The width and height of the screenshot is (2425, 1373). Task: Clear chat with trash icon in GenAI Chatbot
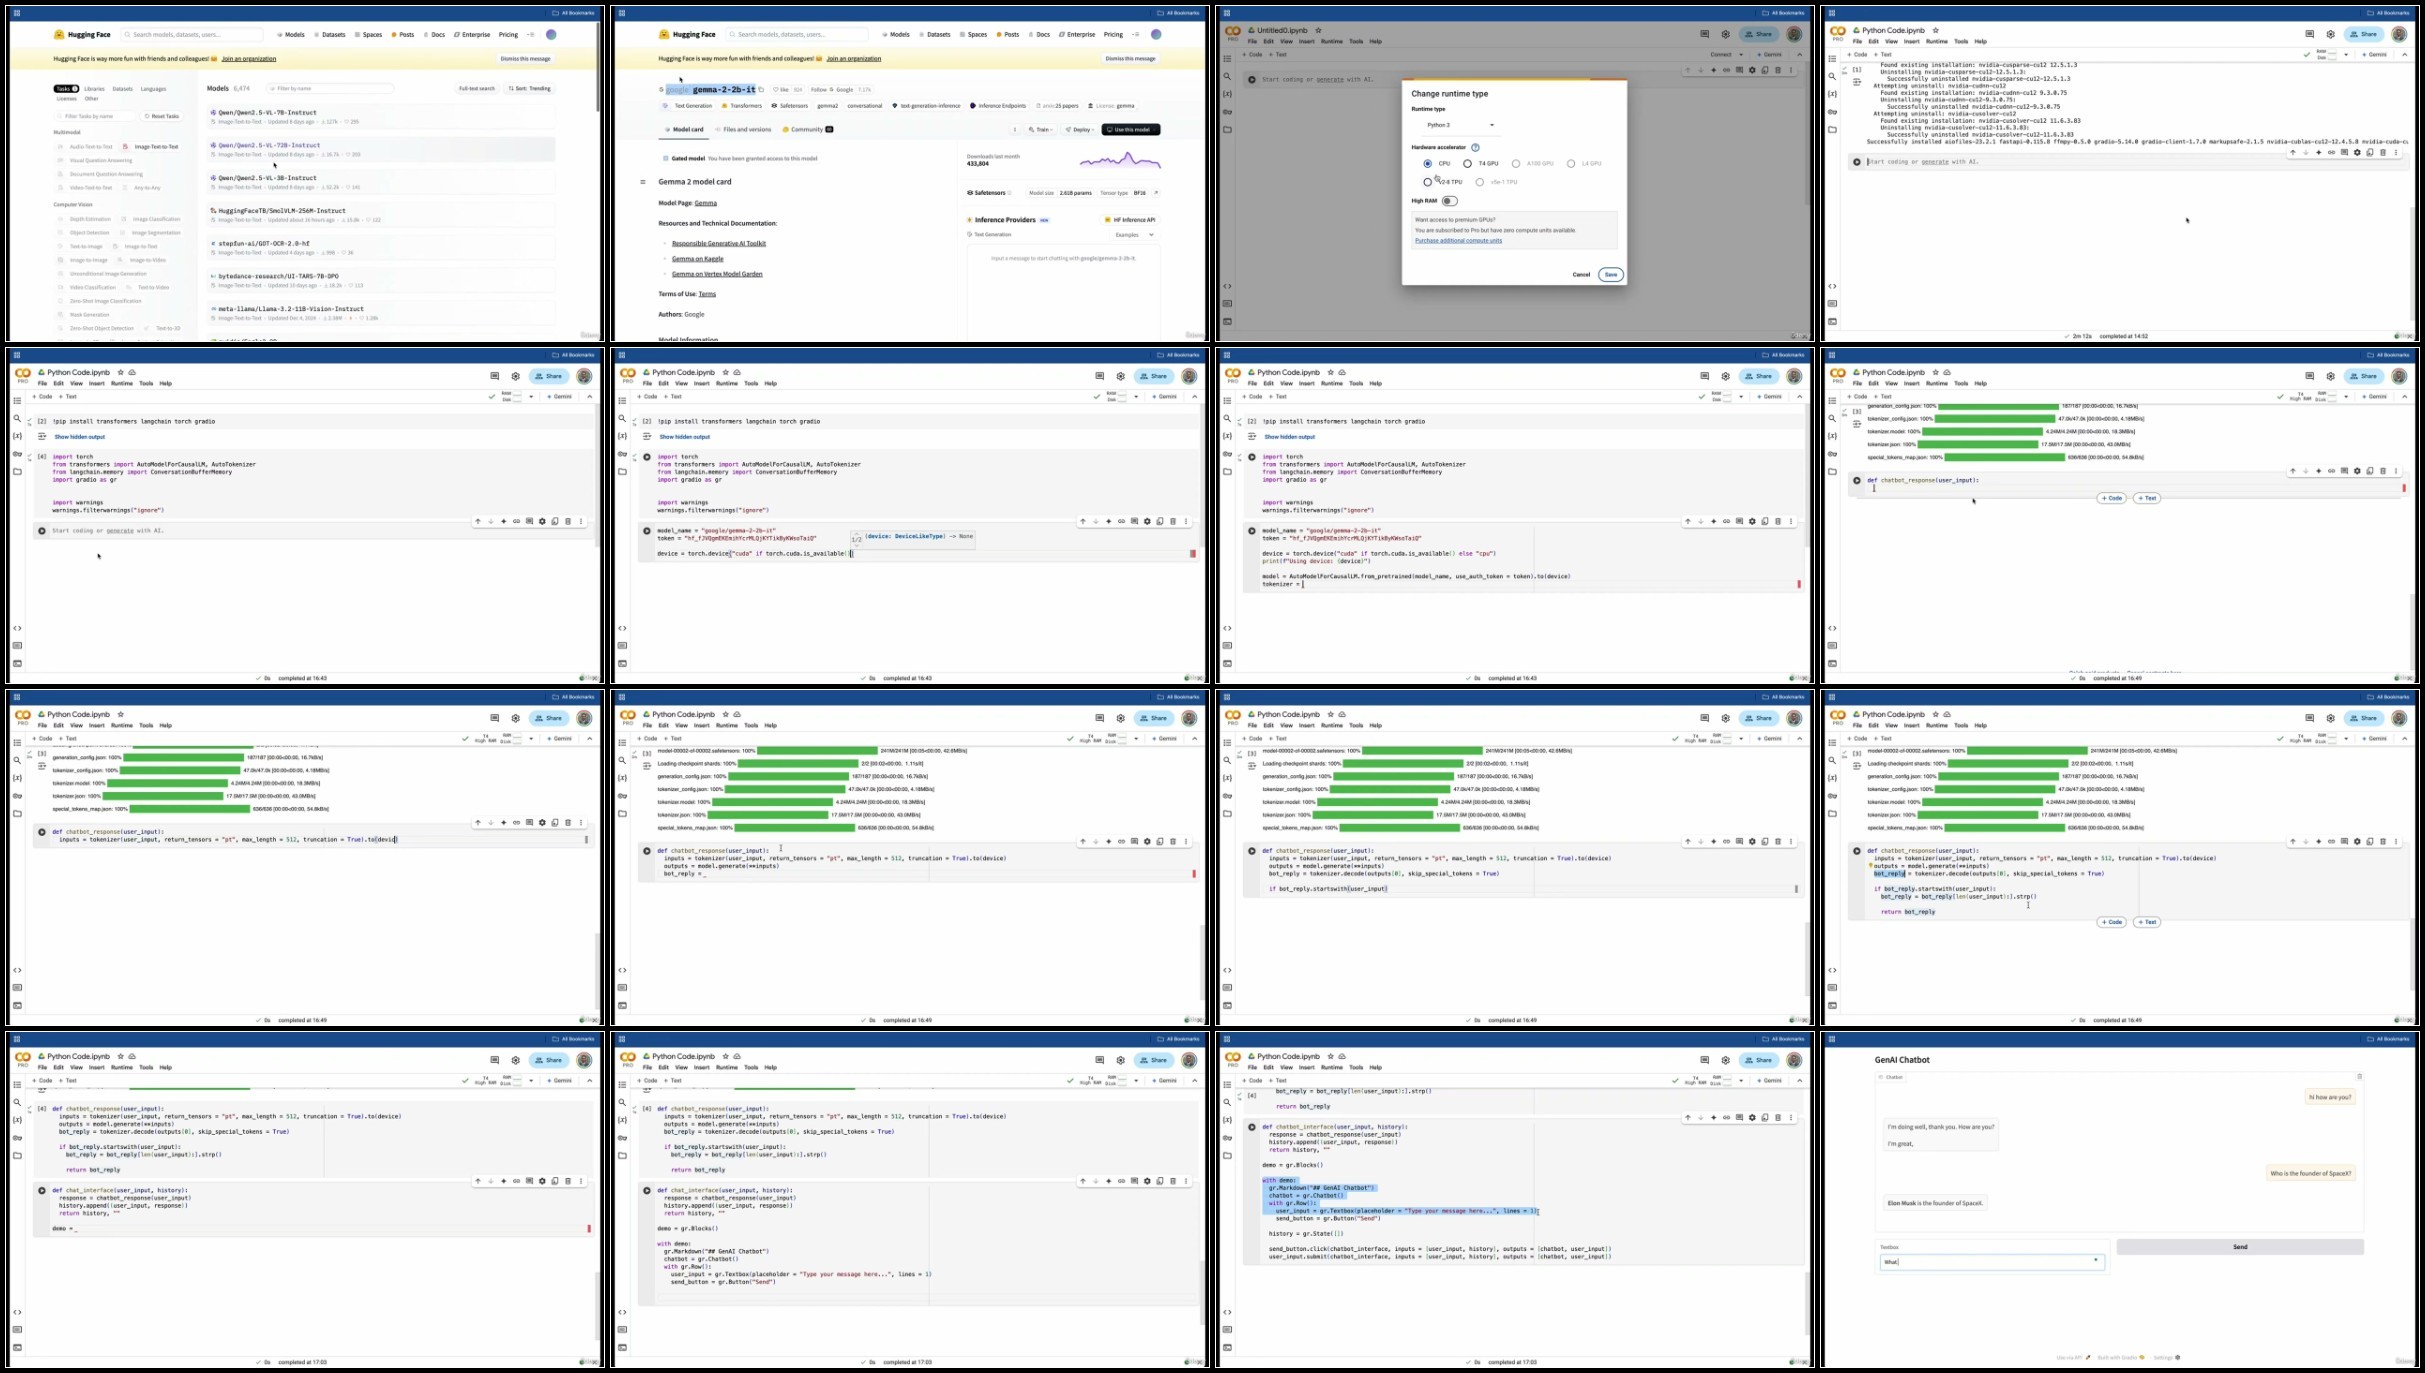[x=2359, y=1077]
